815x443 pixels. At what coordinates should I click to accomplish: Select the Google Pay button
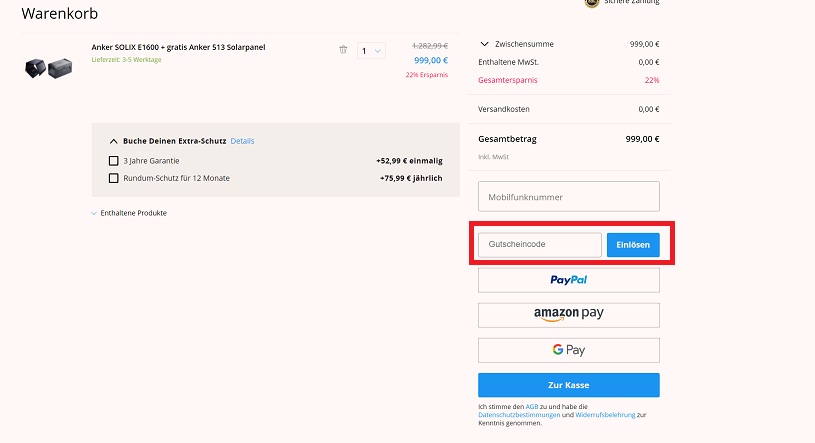point(568,350)
